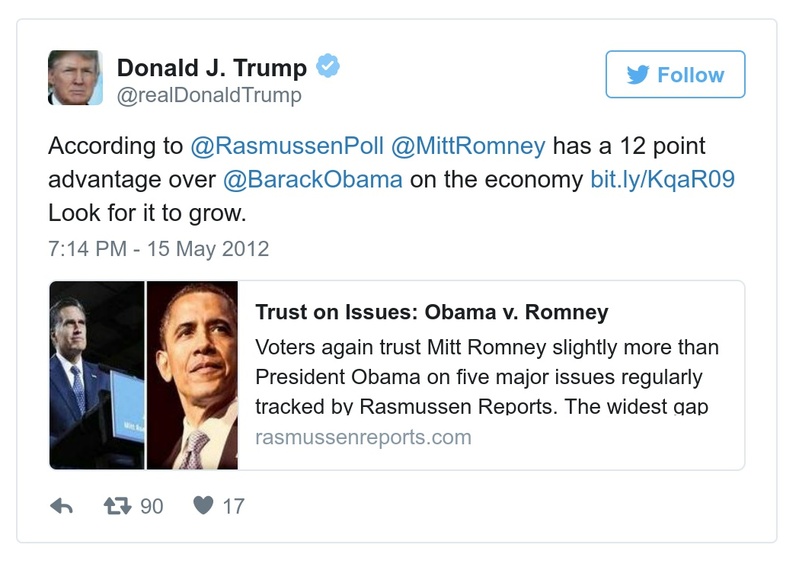Click the reply arrow icon
The height and width of the screenshot is (567, 799).
[x=62, y=506]
